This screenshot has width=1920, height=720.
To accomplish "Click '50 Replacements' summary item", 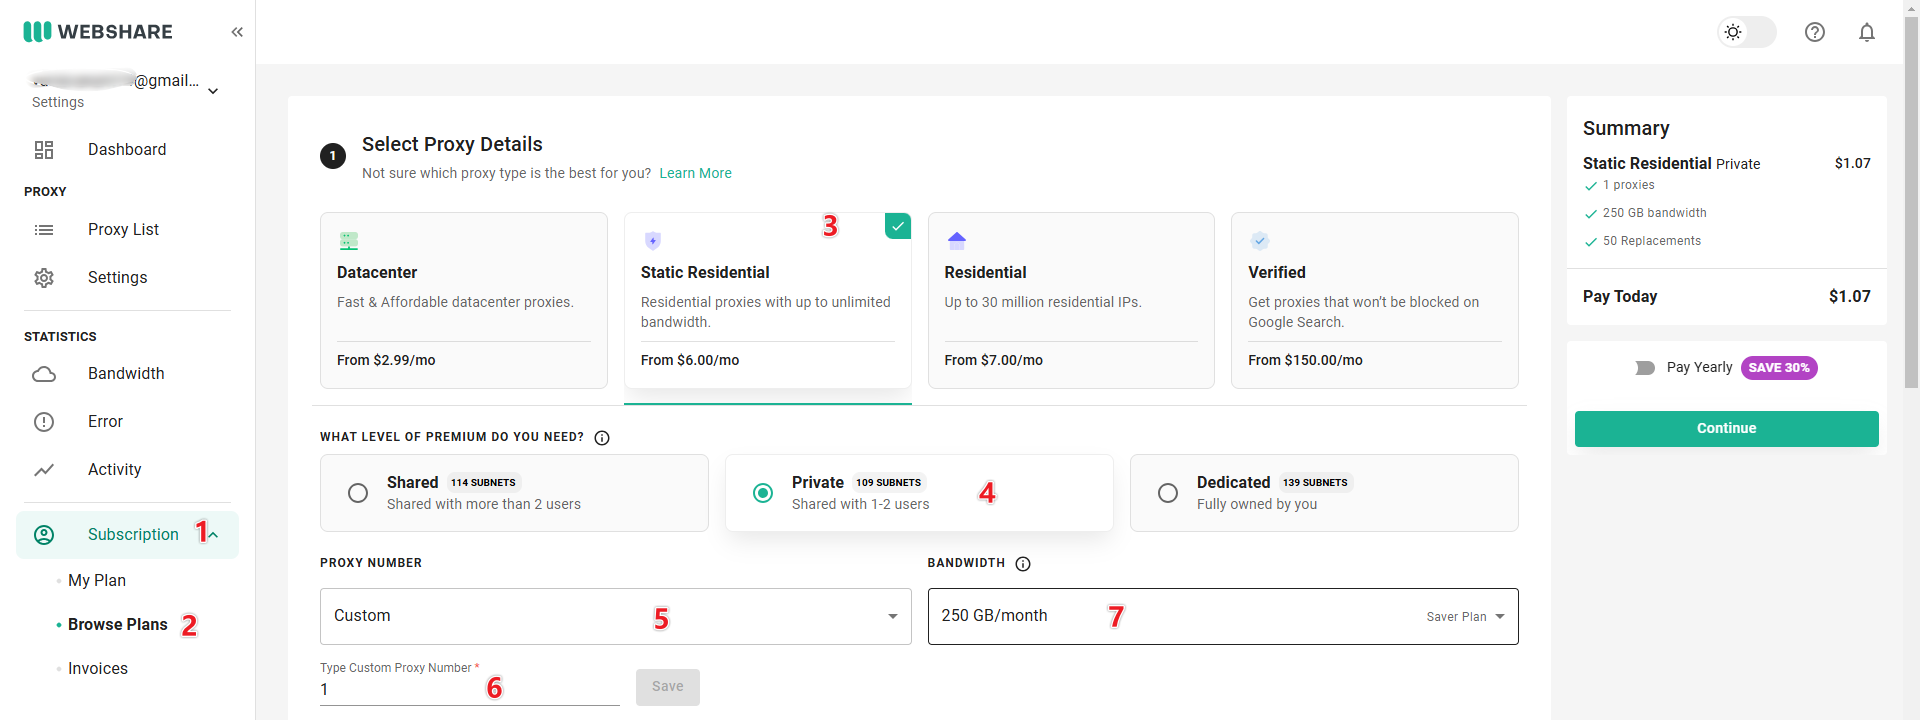I will click(x=1651, y=241).
